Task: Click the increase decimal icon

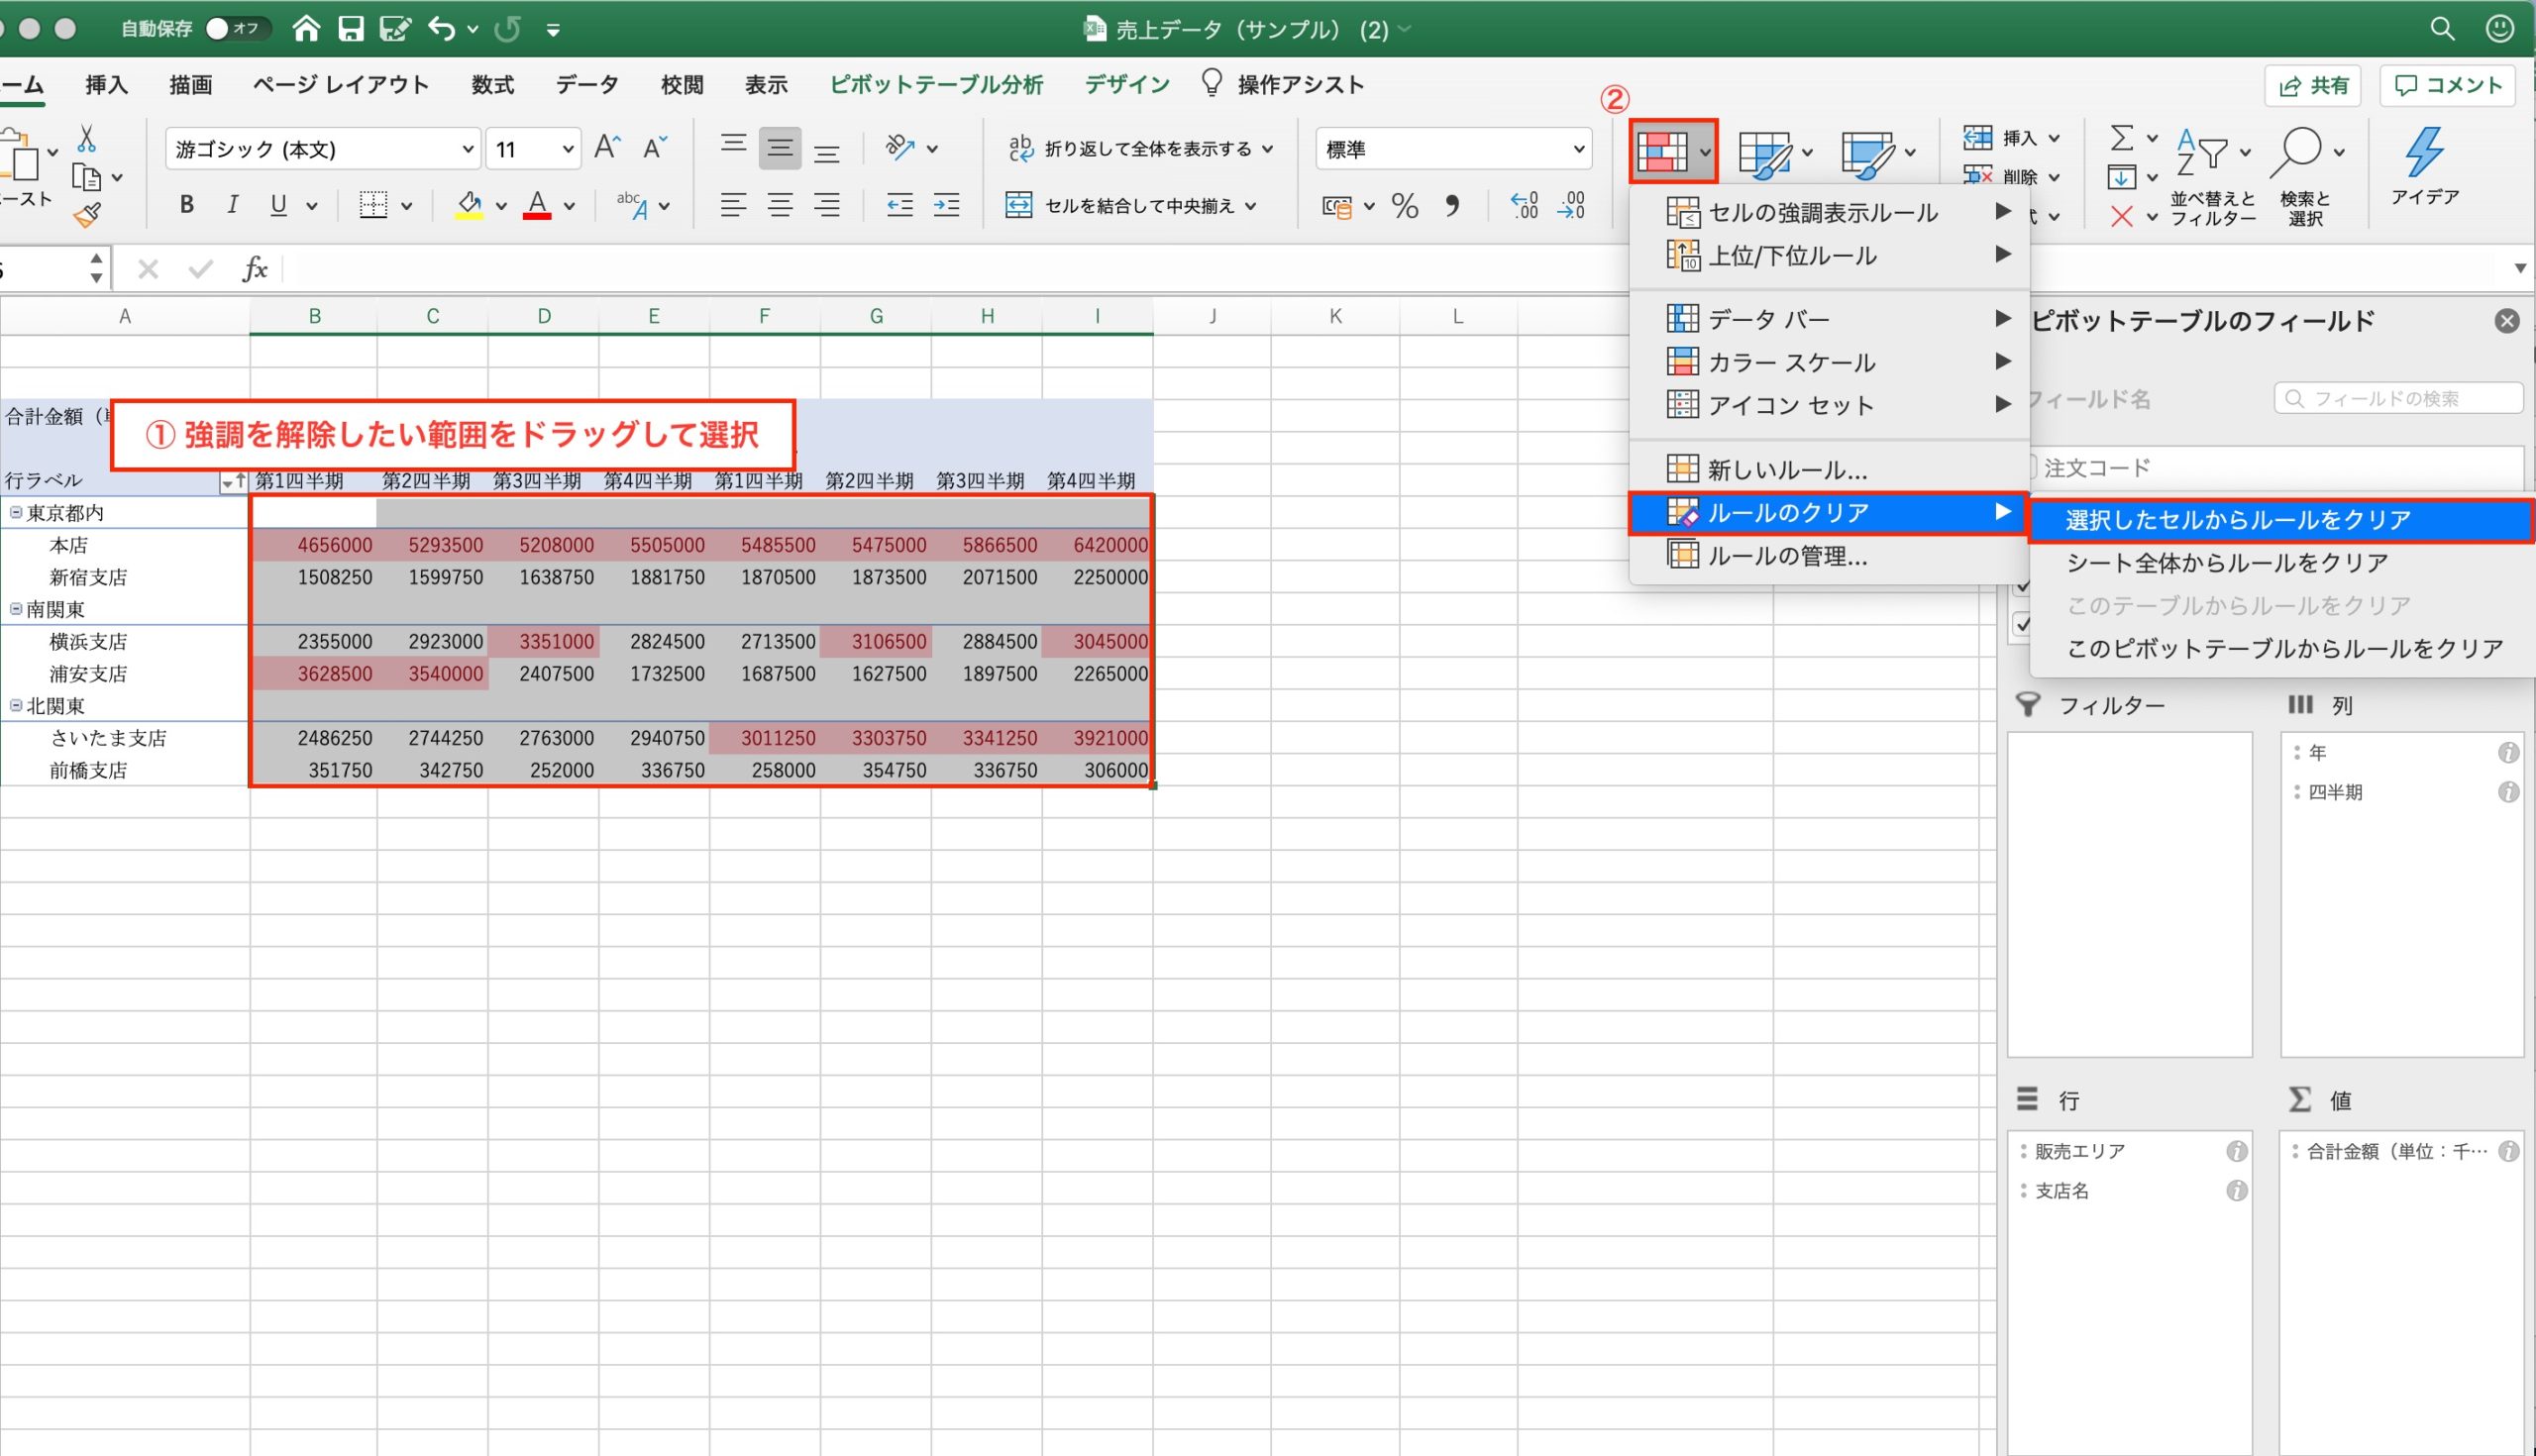Action: [x=1524, y=205]
